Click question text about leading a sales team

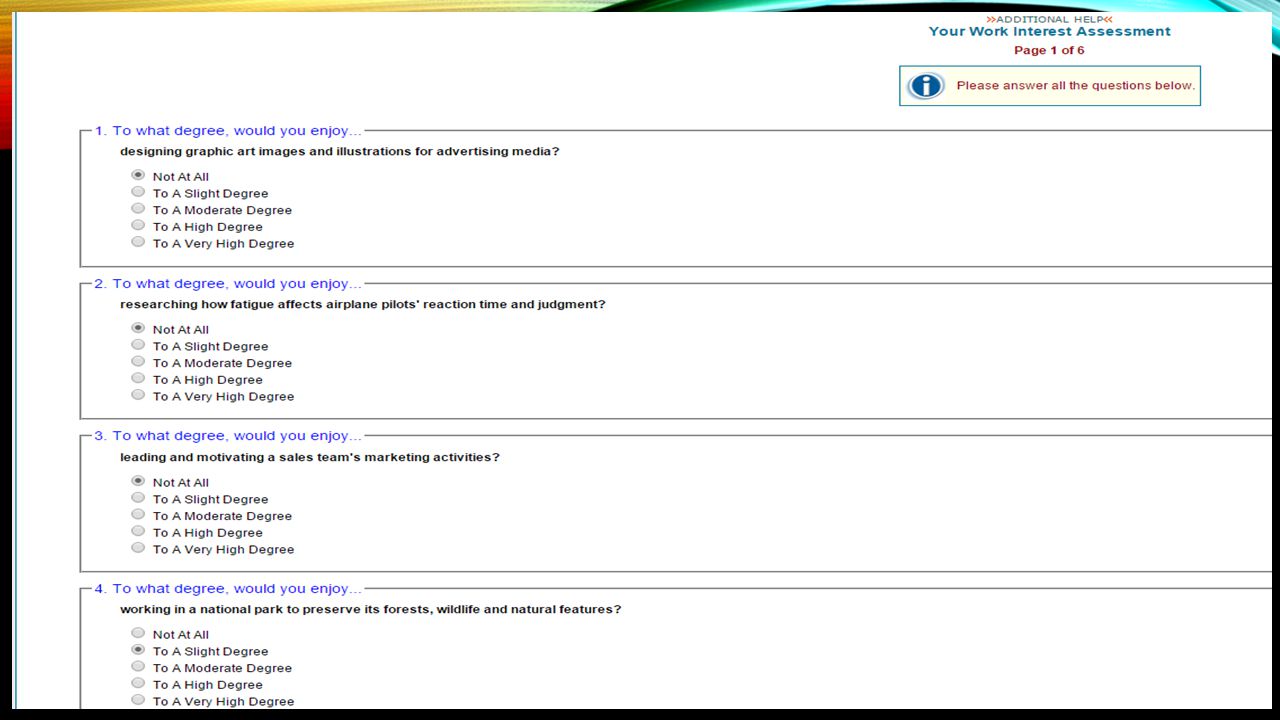[310, 458]
